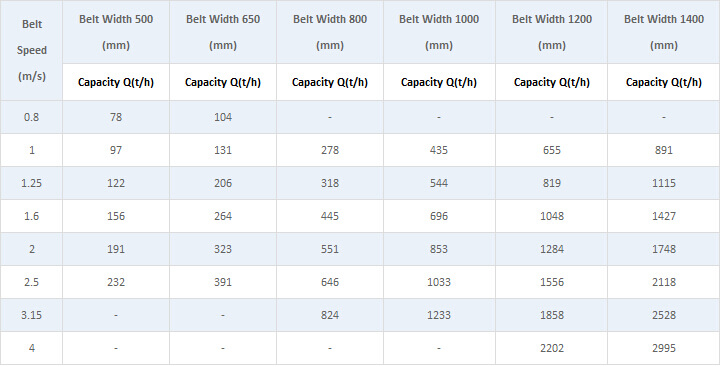Click the Capacity Q(t/h) subheader under Belt Width 1400
This screenshot has width=721, height=367.
[x=664, y=82]
